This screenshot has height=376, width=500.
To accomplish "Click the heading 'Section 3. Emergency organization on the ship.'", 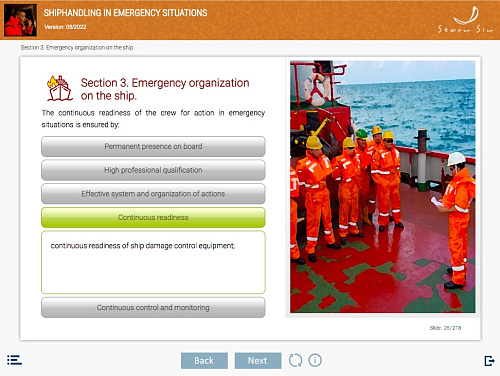I will tap(165, 89).
